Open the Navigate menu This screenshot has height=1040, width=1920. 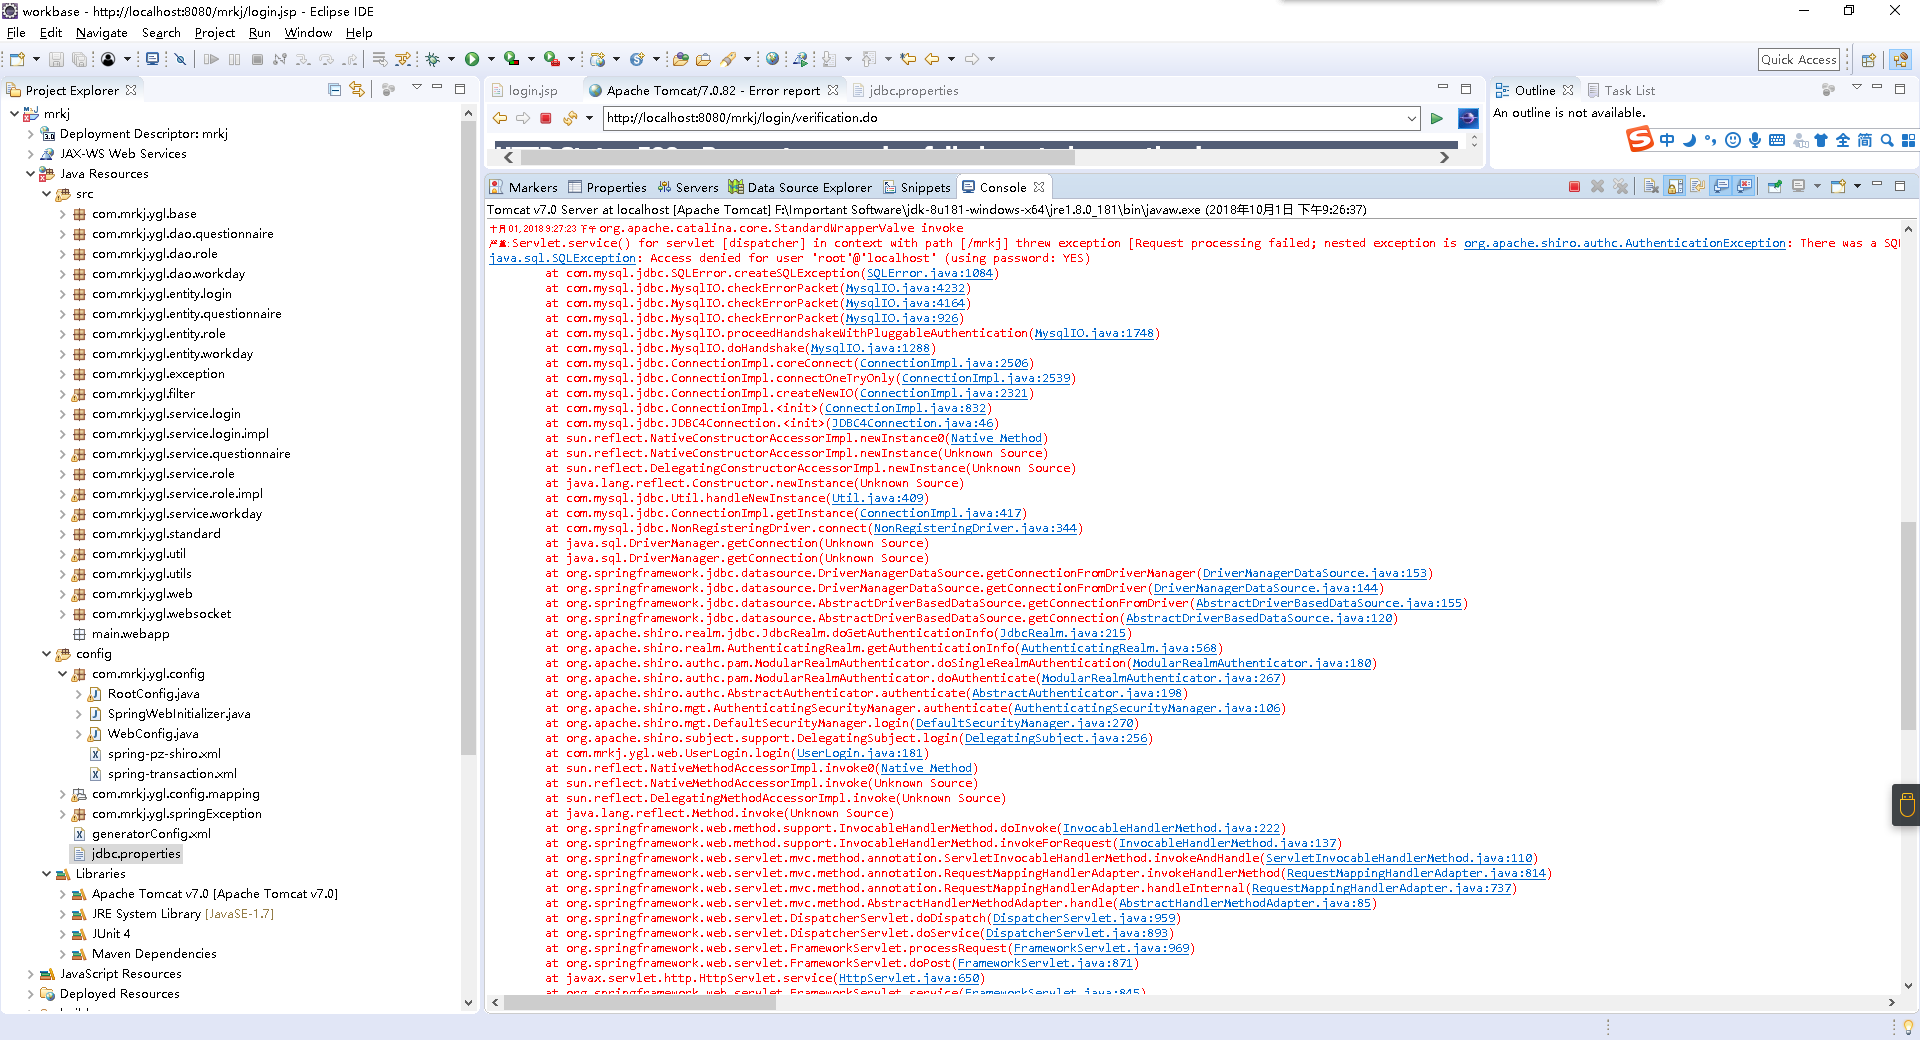[x=101, y=33]
